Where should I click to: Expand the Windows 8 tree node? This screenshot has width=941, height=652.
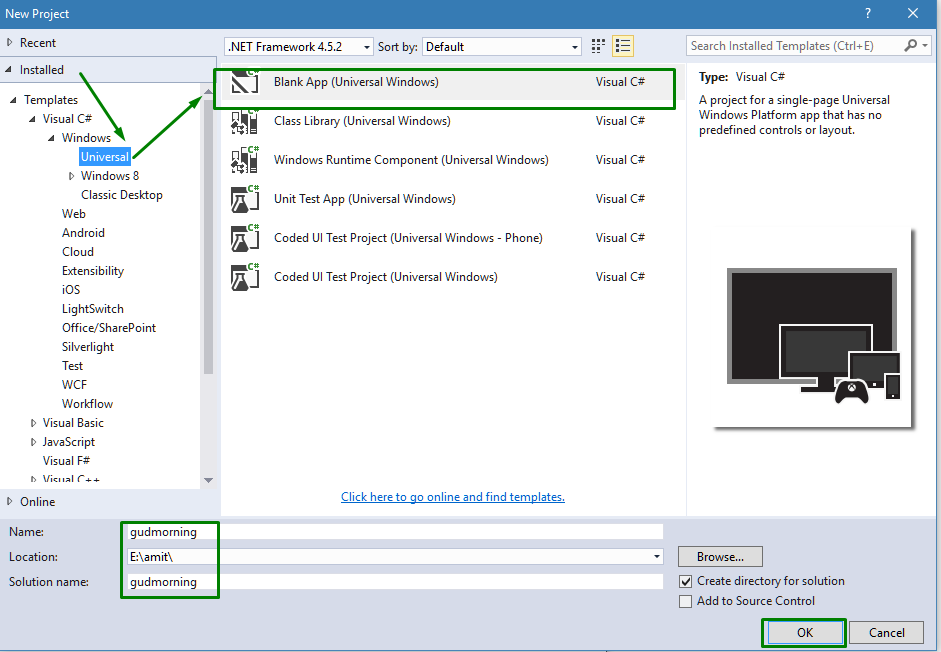(x=71, y=176)
